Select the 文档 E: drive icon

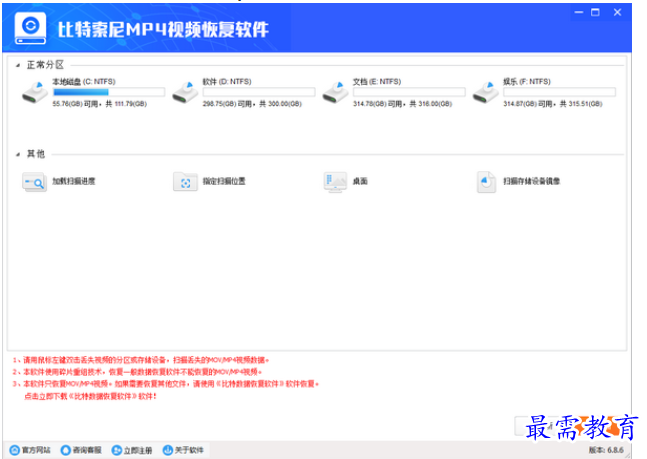click(335, 92)
